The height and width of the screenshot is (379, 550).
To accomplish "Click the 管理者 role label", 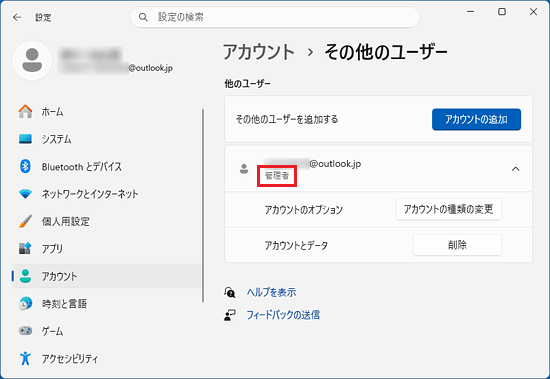I will [x=277, y=175].
